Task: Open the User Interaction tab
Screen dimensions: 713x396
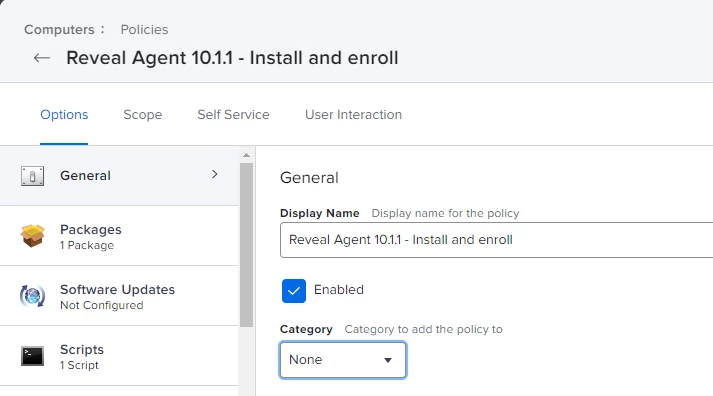Action: [x=353, y=115]
